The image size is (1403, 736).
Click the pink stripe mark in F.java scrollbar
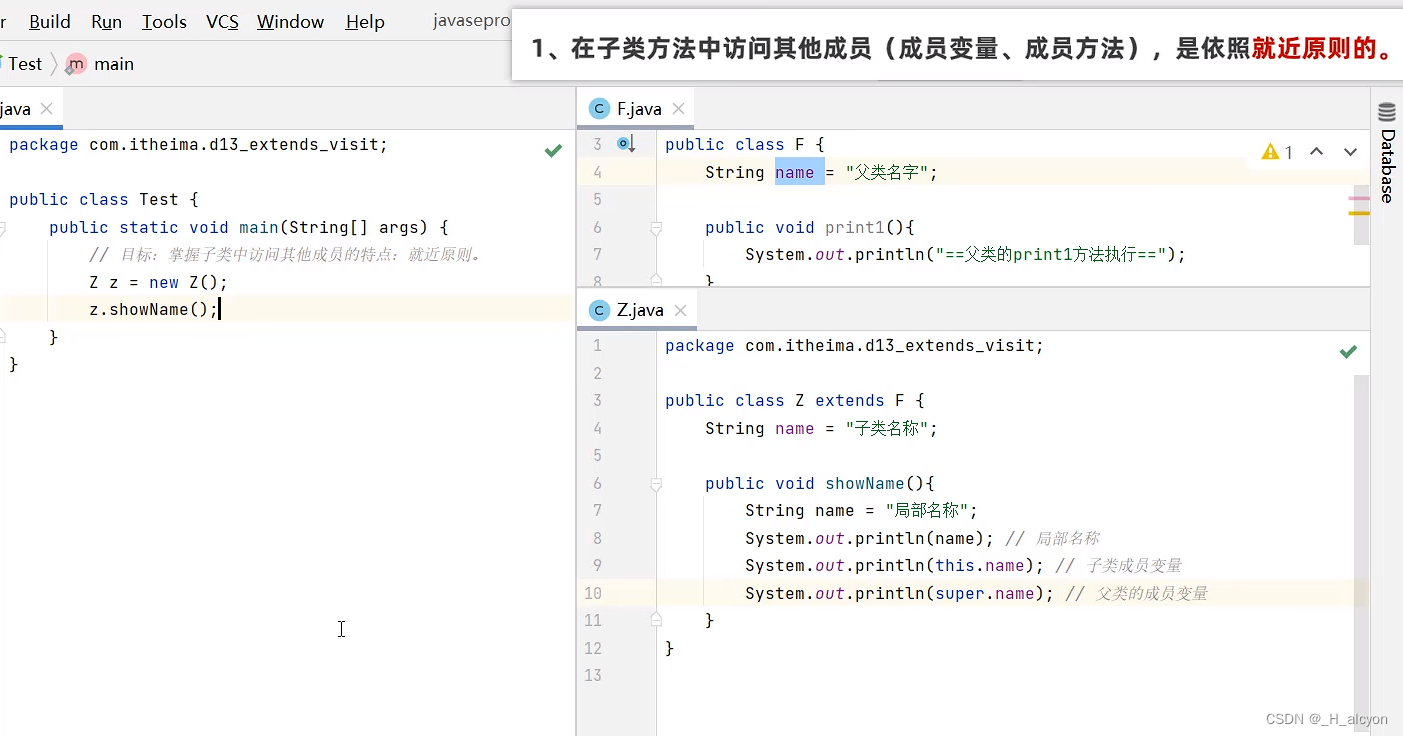(1359, 198)
